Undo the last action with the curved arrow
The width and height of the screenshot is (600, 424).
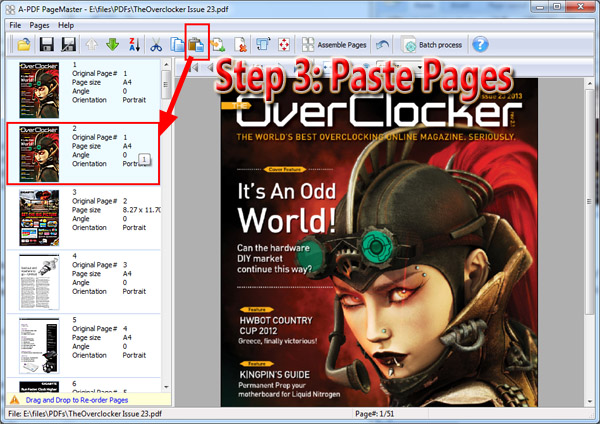pyautogui.click(x=382, y=45)
